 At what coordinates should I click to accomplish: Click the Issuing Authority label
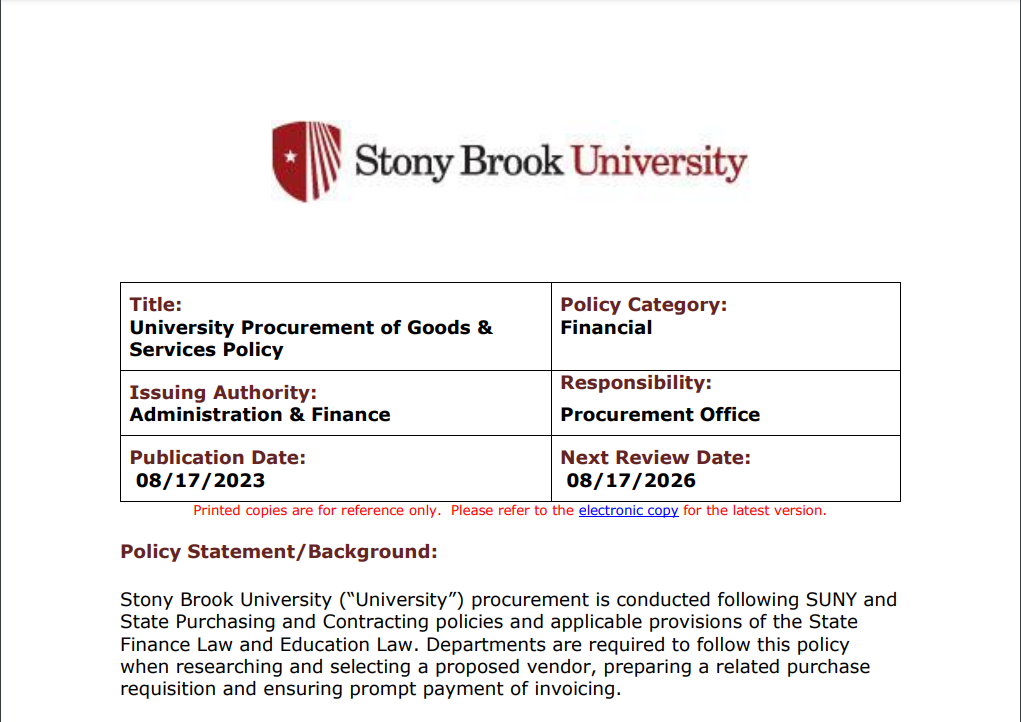223,392
